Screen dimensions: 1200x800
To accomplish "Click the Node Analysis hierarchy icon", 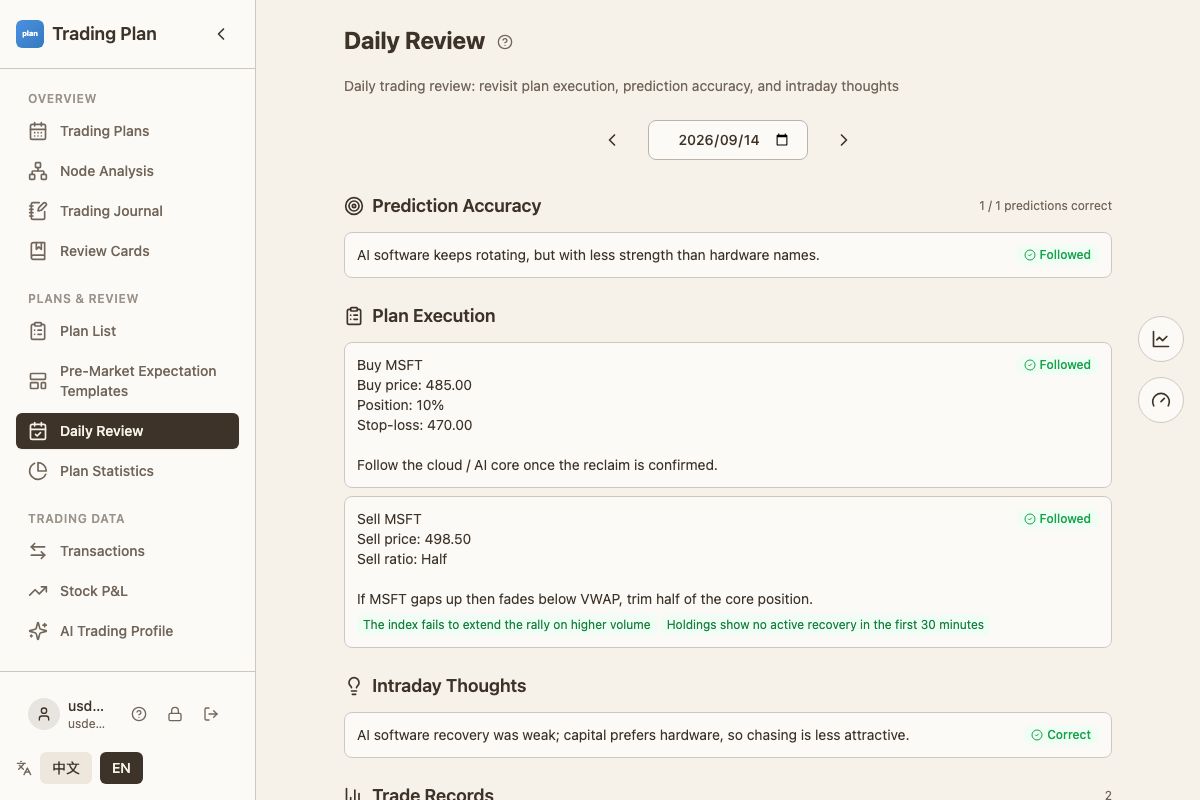I will tap(38, 171).
